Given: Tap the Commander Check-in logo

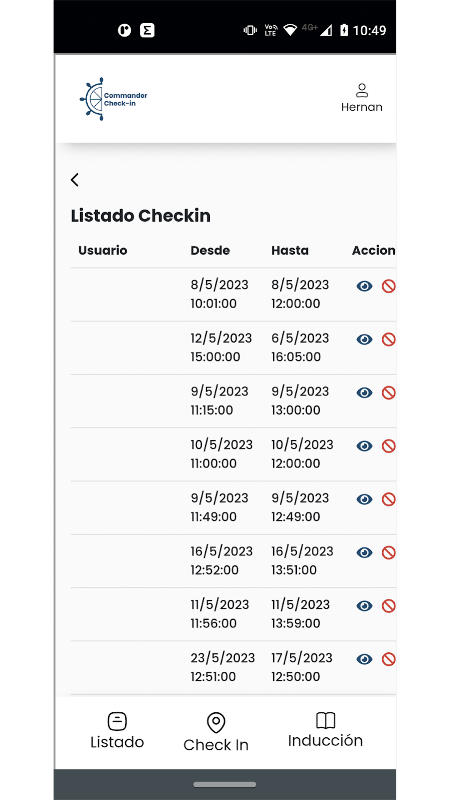Looking at the screenshot, I should (x=113, y=99).
